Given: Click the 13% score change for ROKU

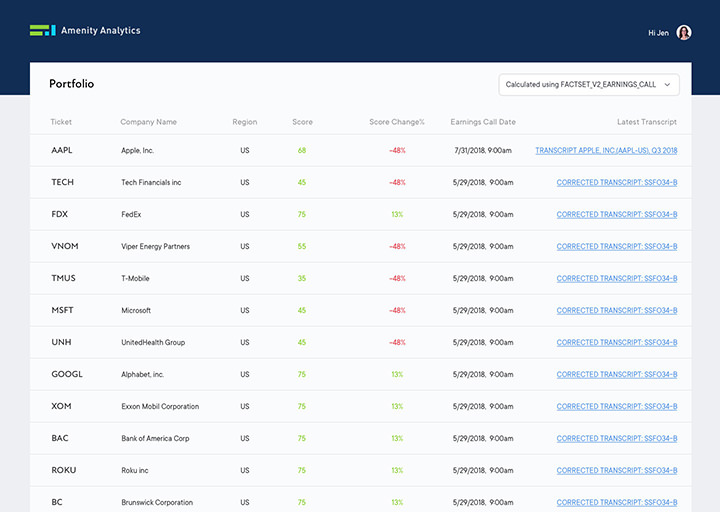Looking at the screenshot, I should tap(397, 470).
